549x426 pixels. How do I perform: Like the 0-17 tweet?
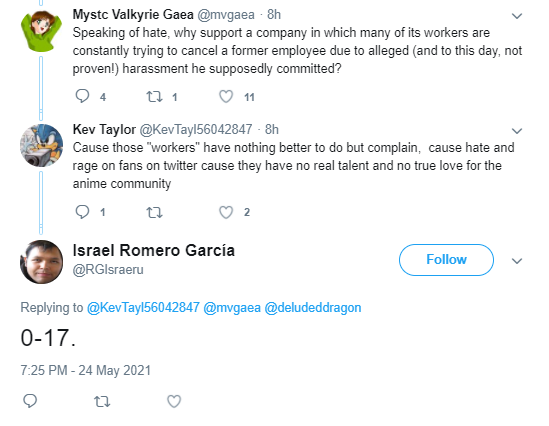174,401
